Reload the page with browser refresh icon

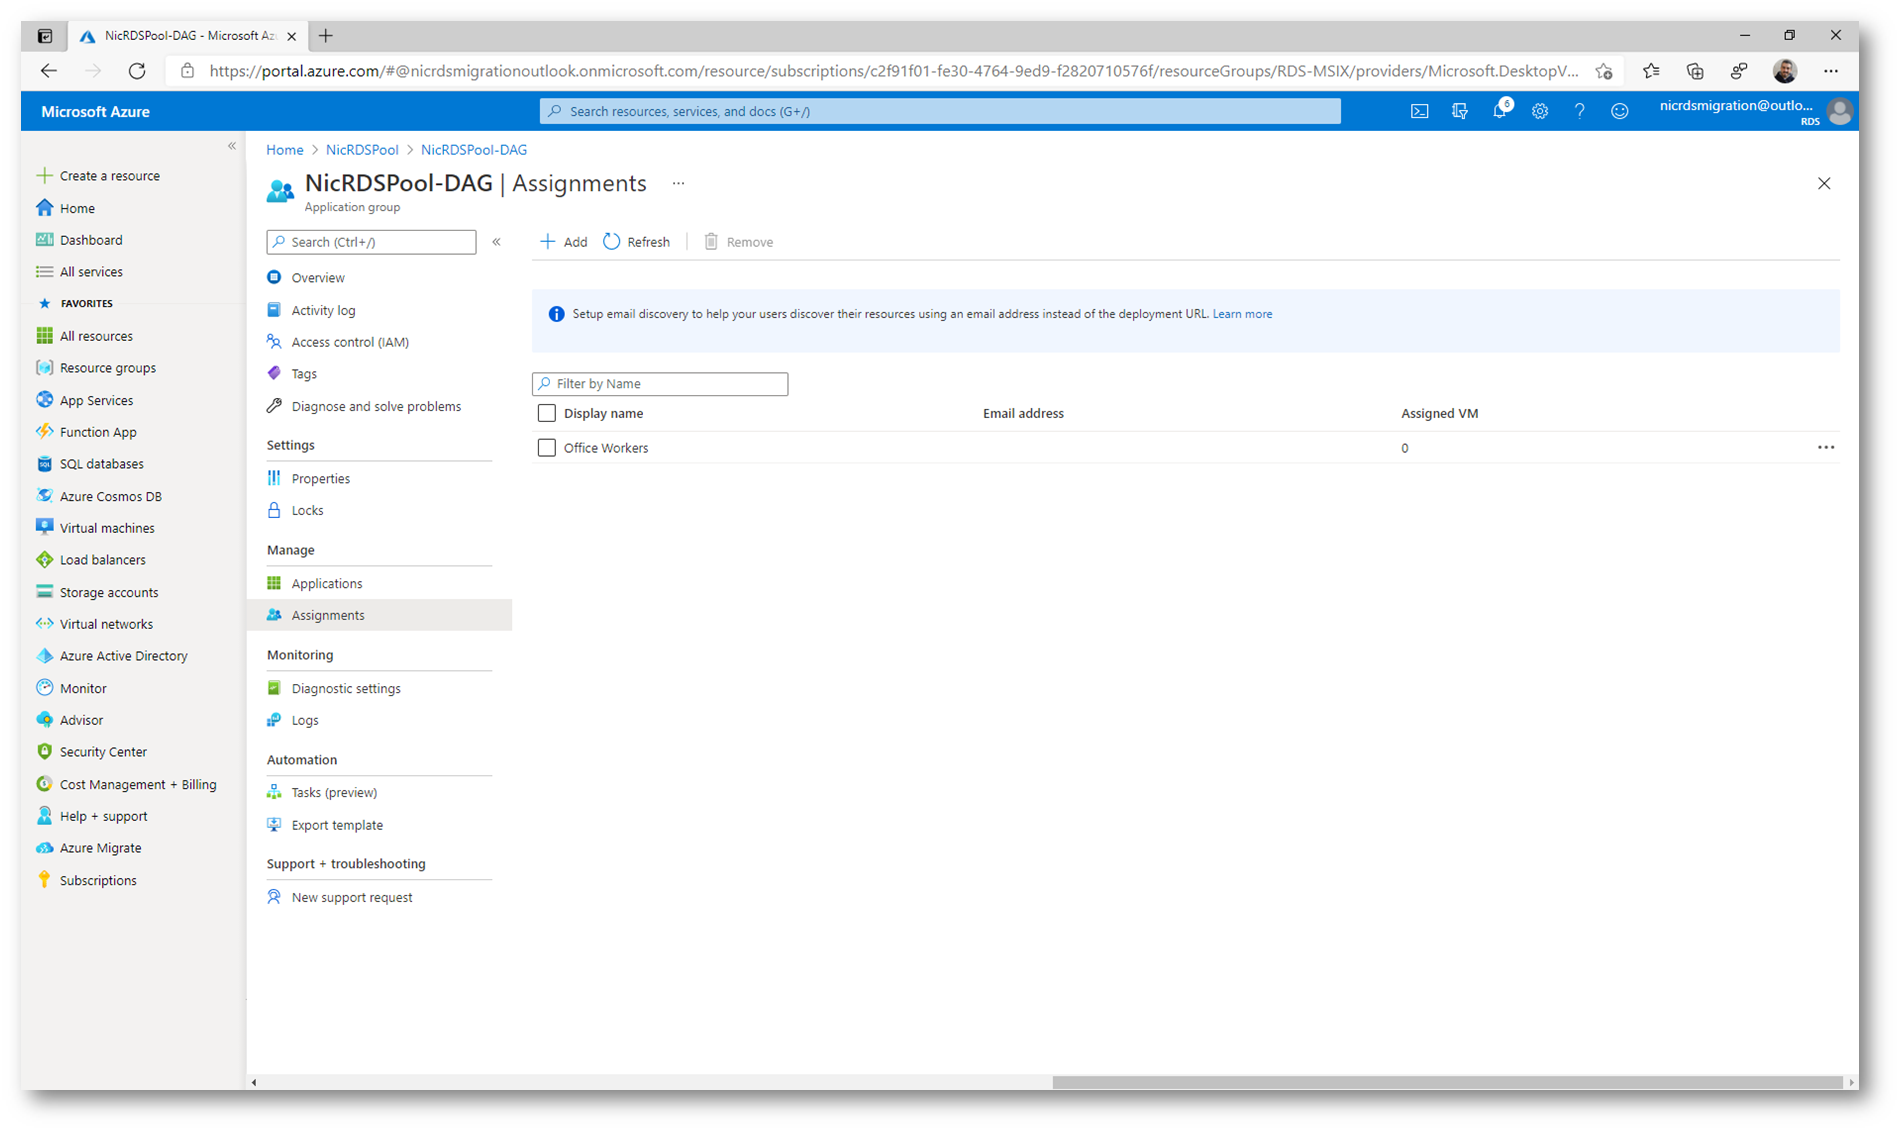[137, 71]
